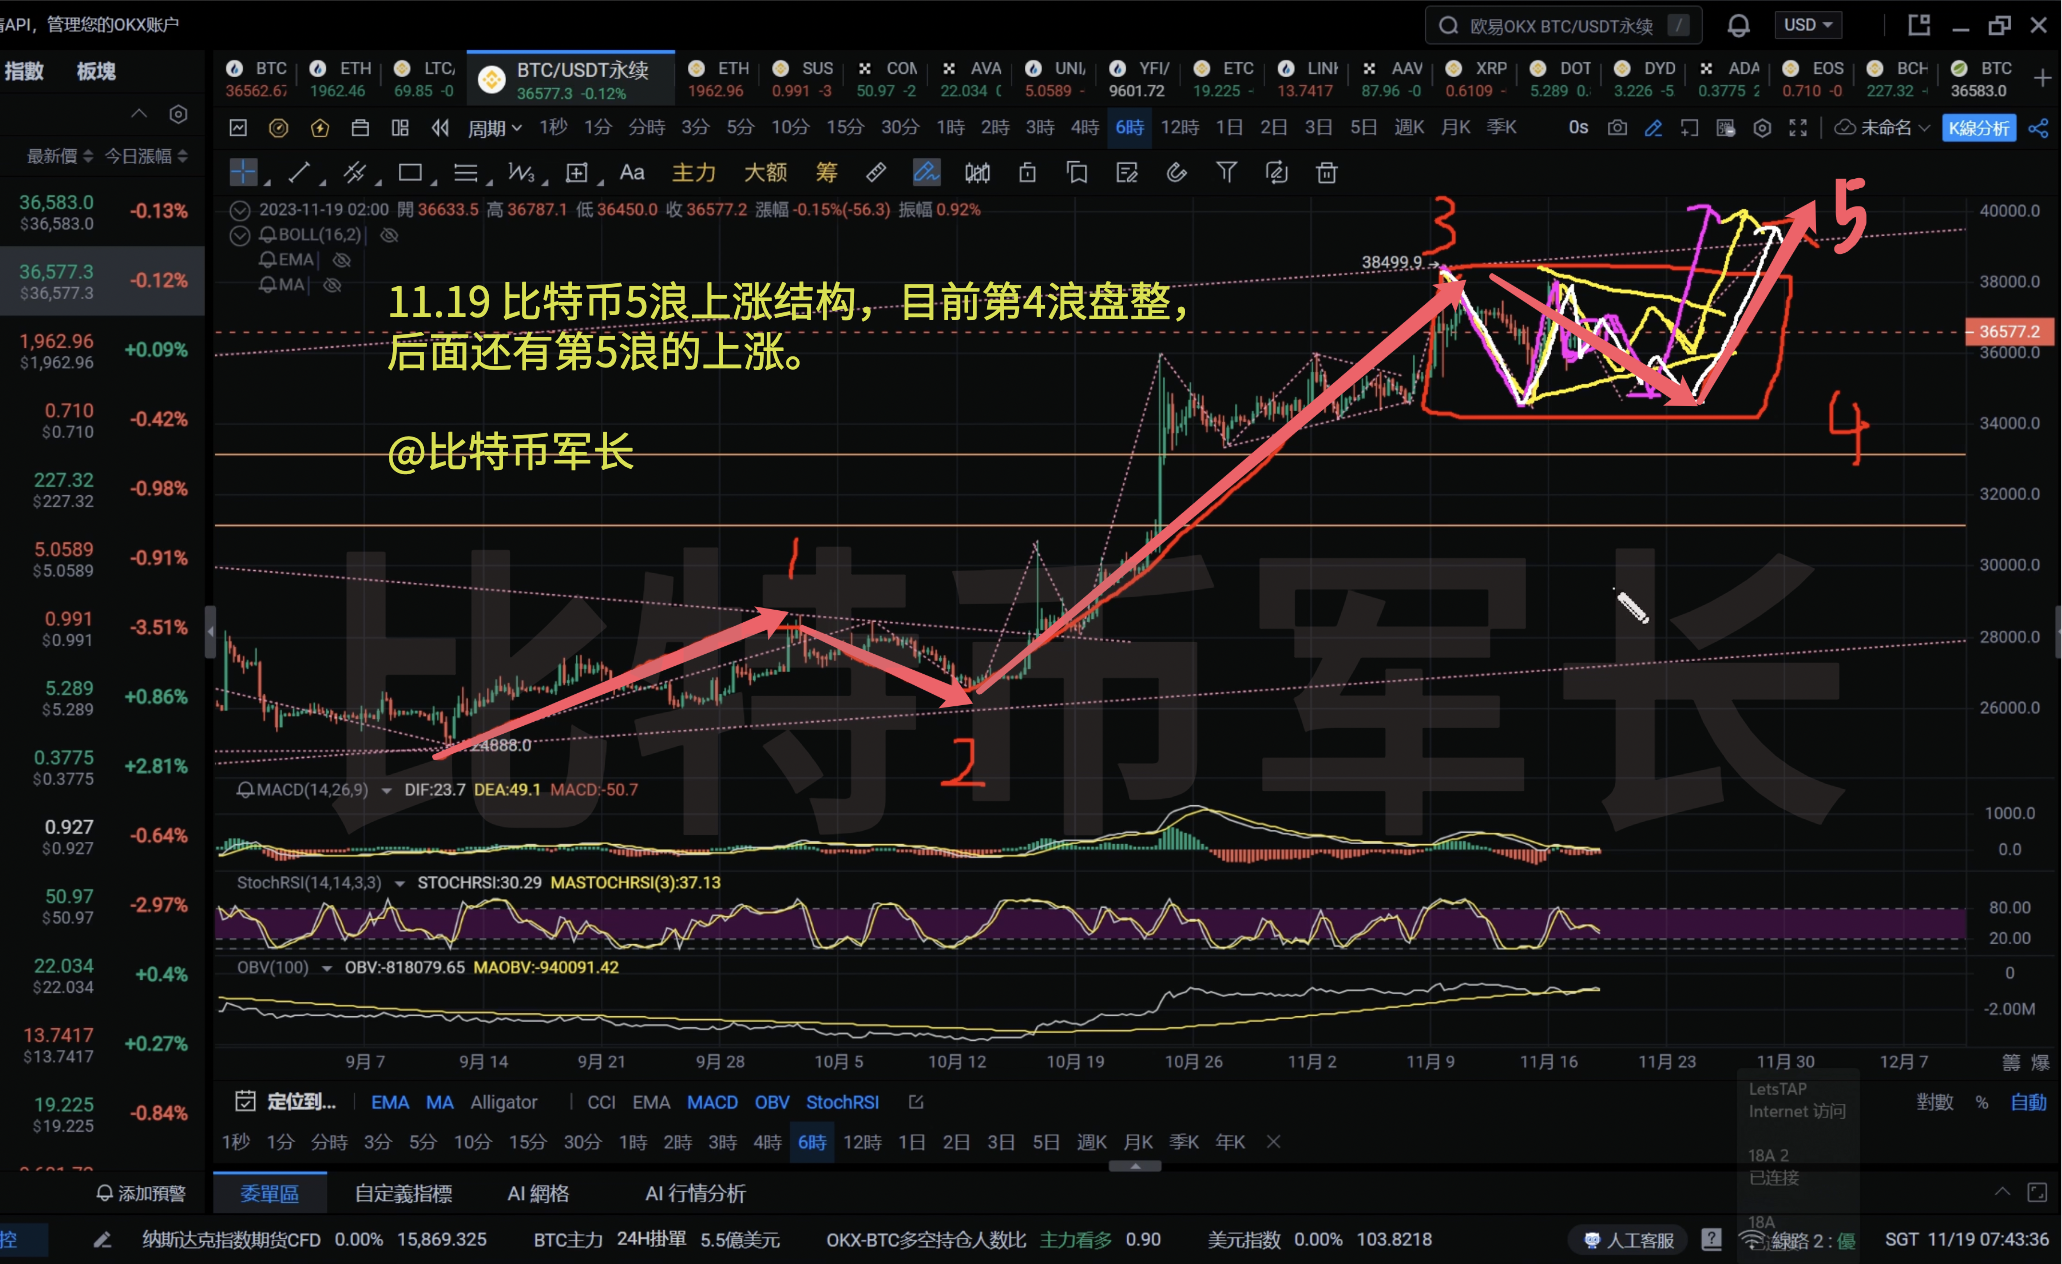
Task: Click the 大額 button in drawing toolbar
Action: click(x=766, y=173)
